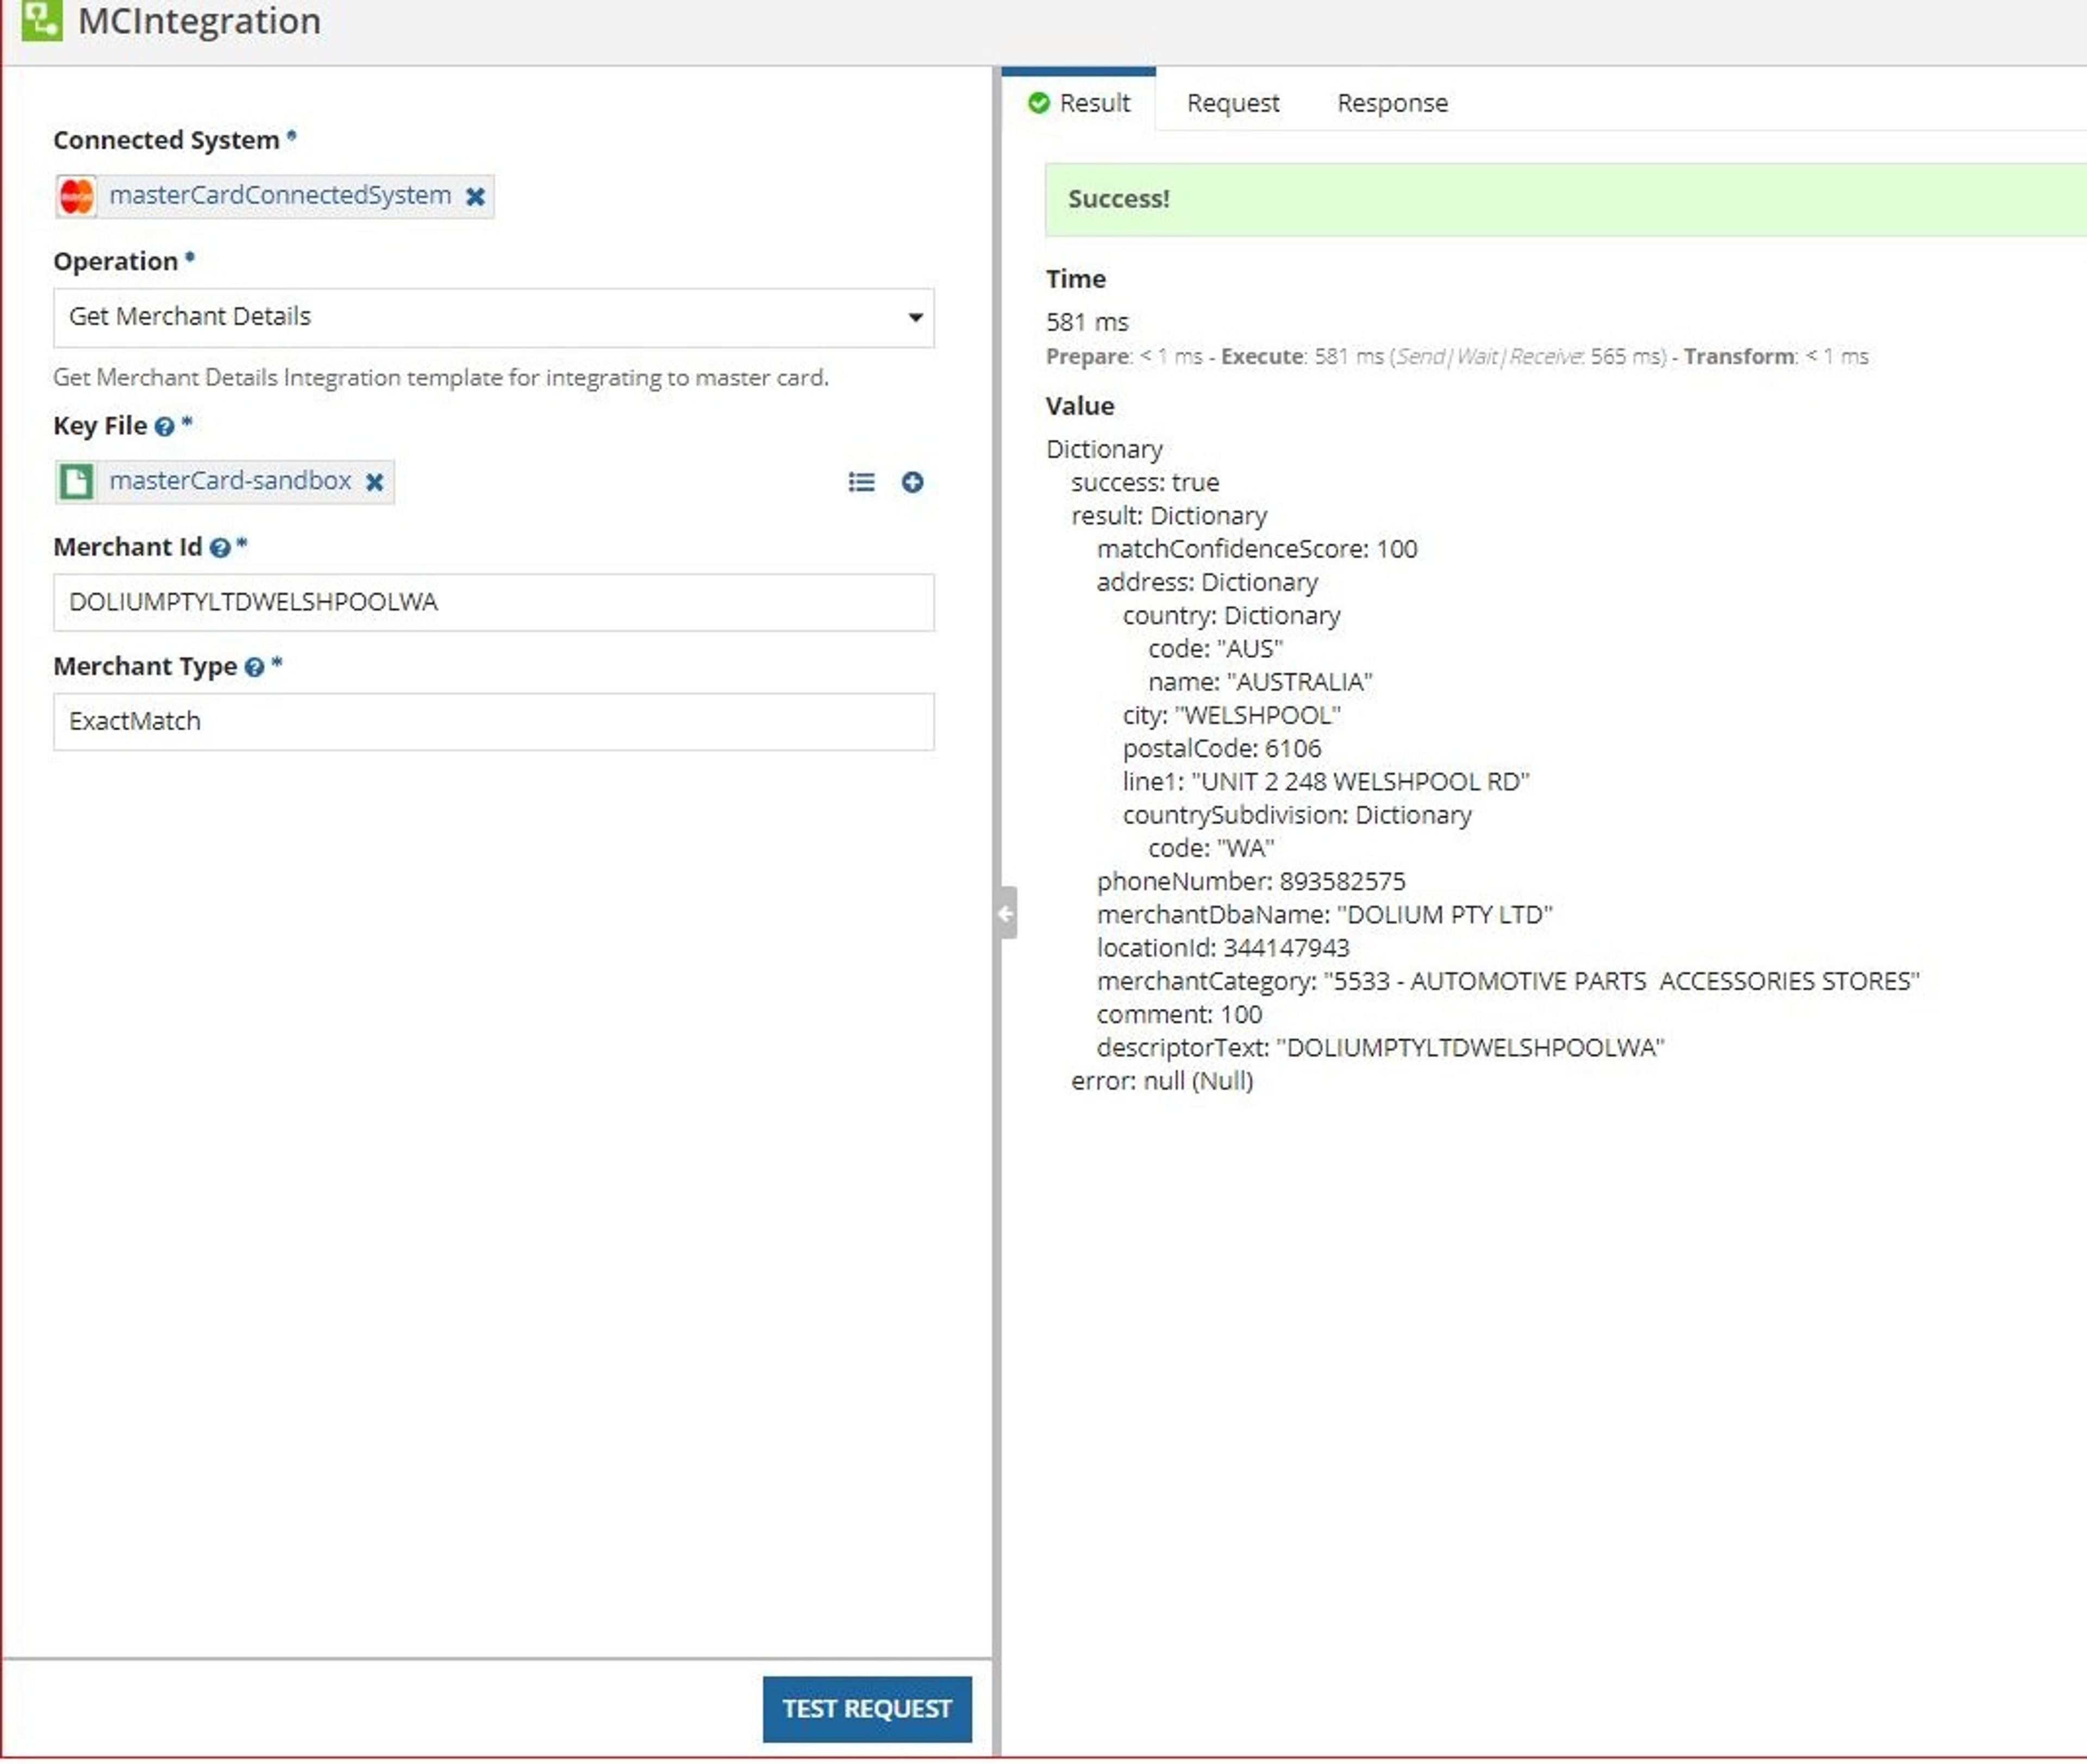Open the Get Merchant Details selector

494,318
